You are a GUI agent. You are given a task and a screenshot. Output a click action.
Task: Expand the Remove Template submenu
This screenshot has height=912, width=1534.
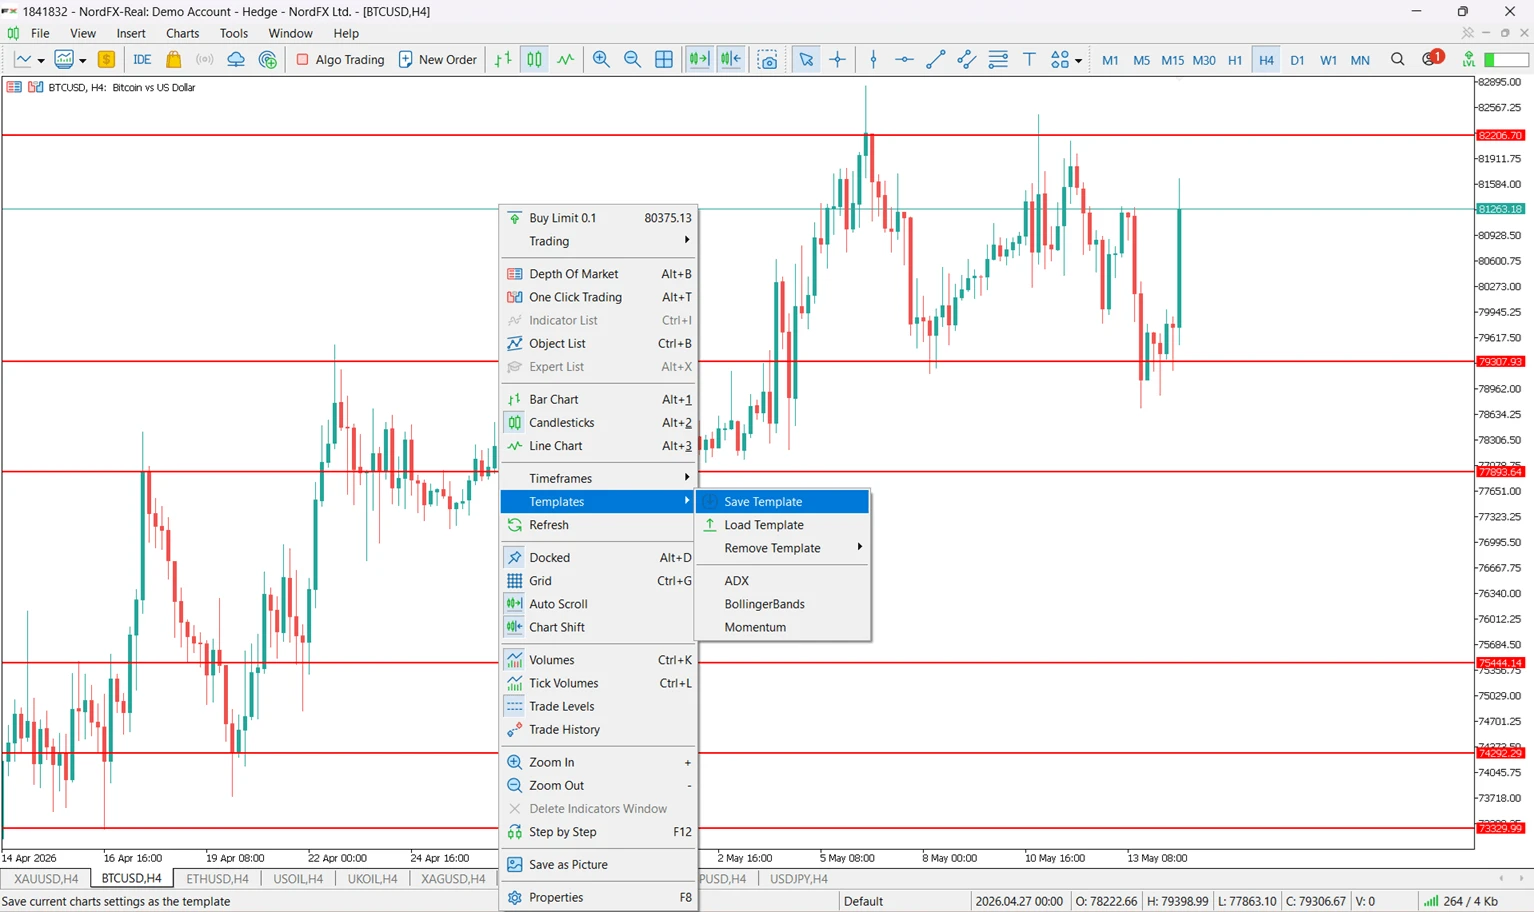click(783, 548)
